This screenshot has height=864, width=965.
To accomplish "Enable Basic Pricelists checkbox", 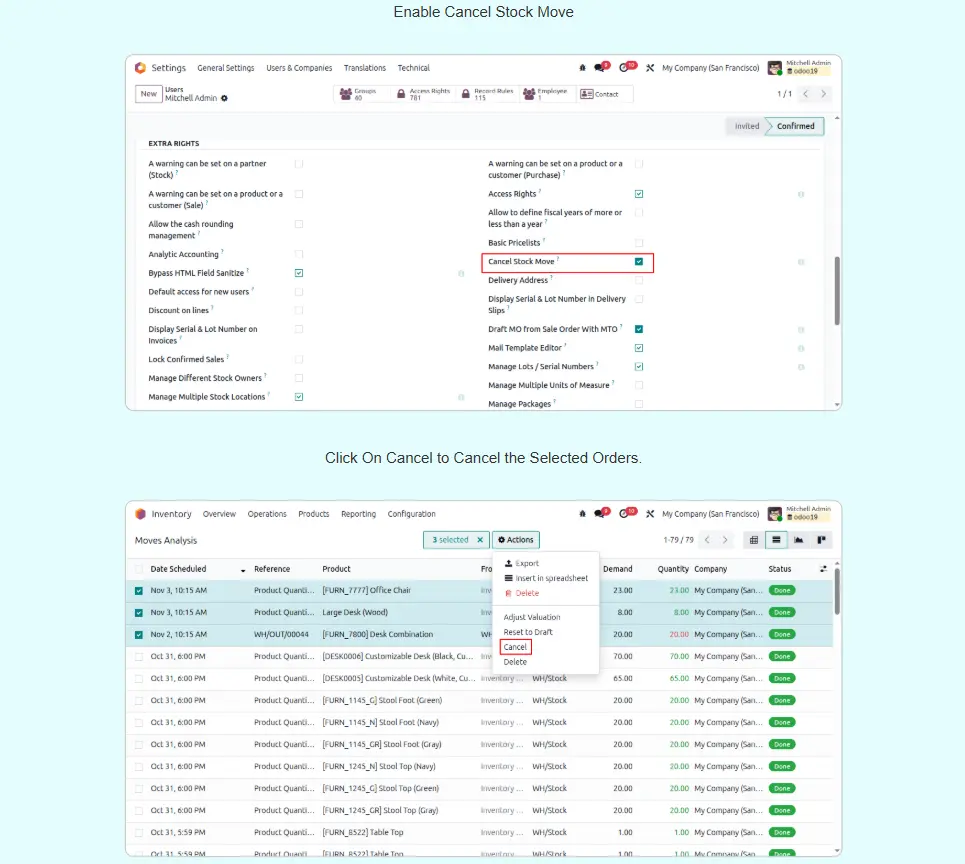I will coord(639,243).
